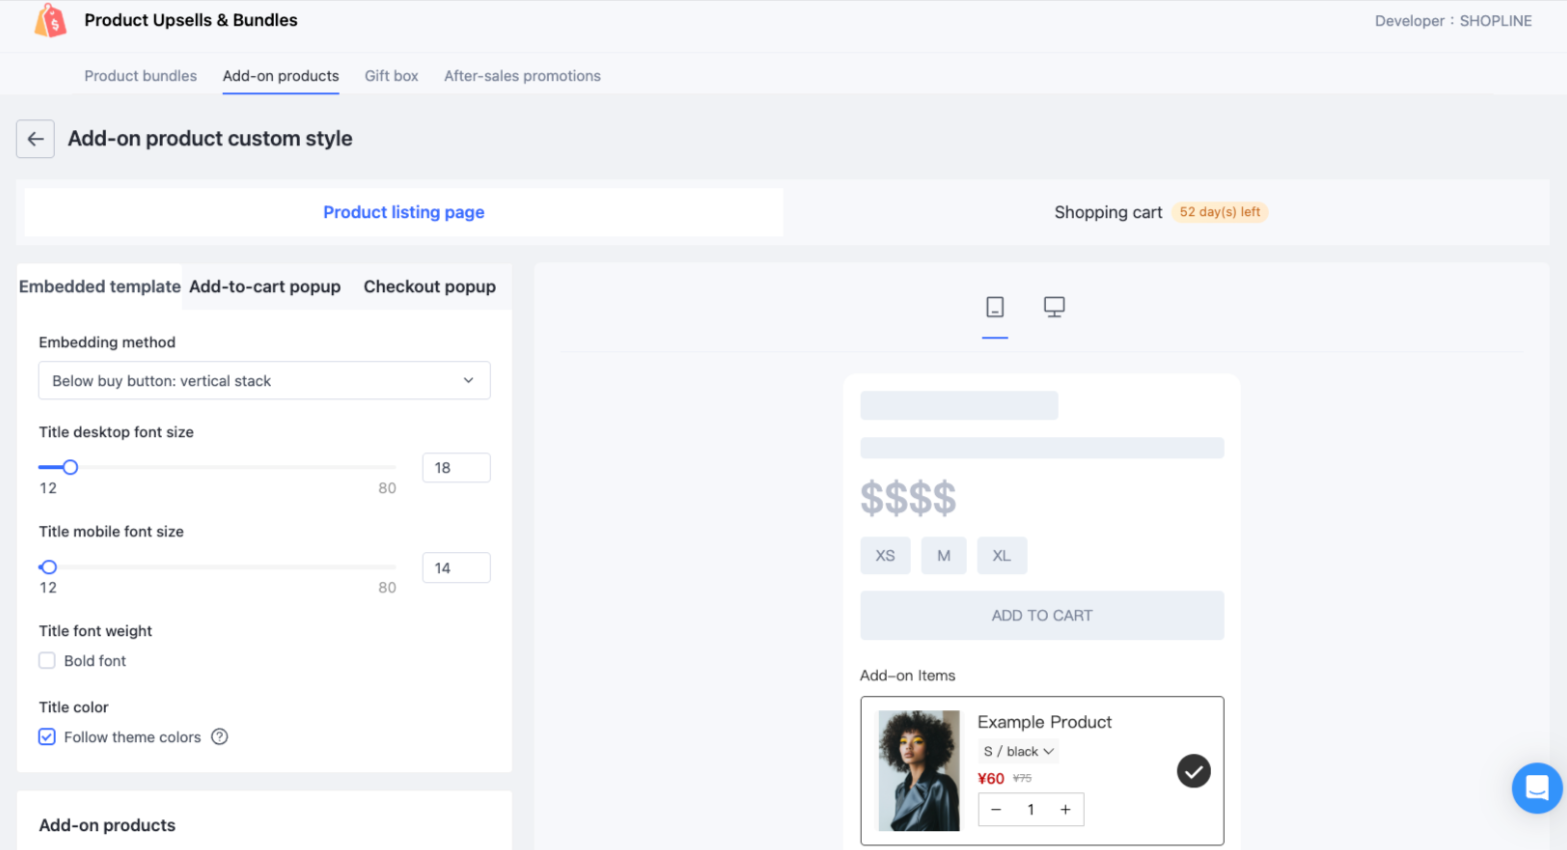
Task: Uncheck Follow theme colors
Action: [47, 737]
